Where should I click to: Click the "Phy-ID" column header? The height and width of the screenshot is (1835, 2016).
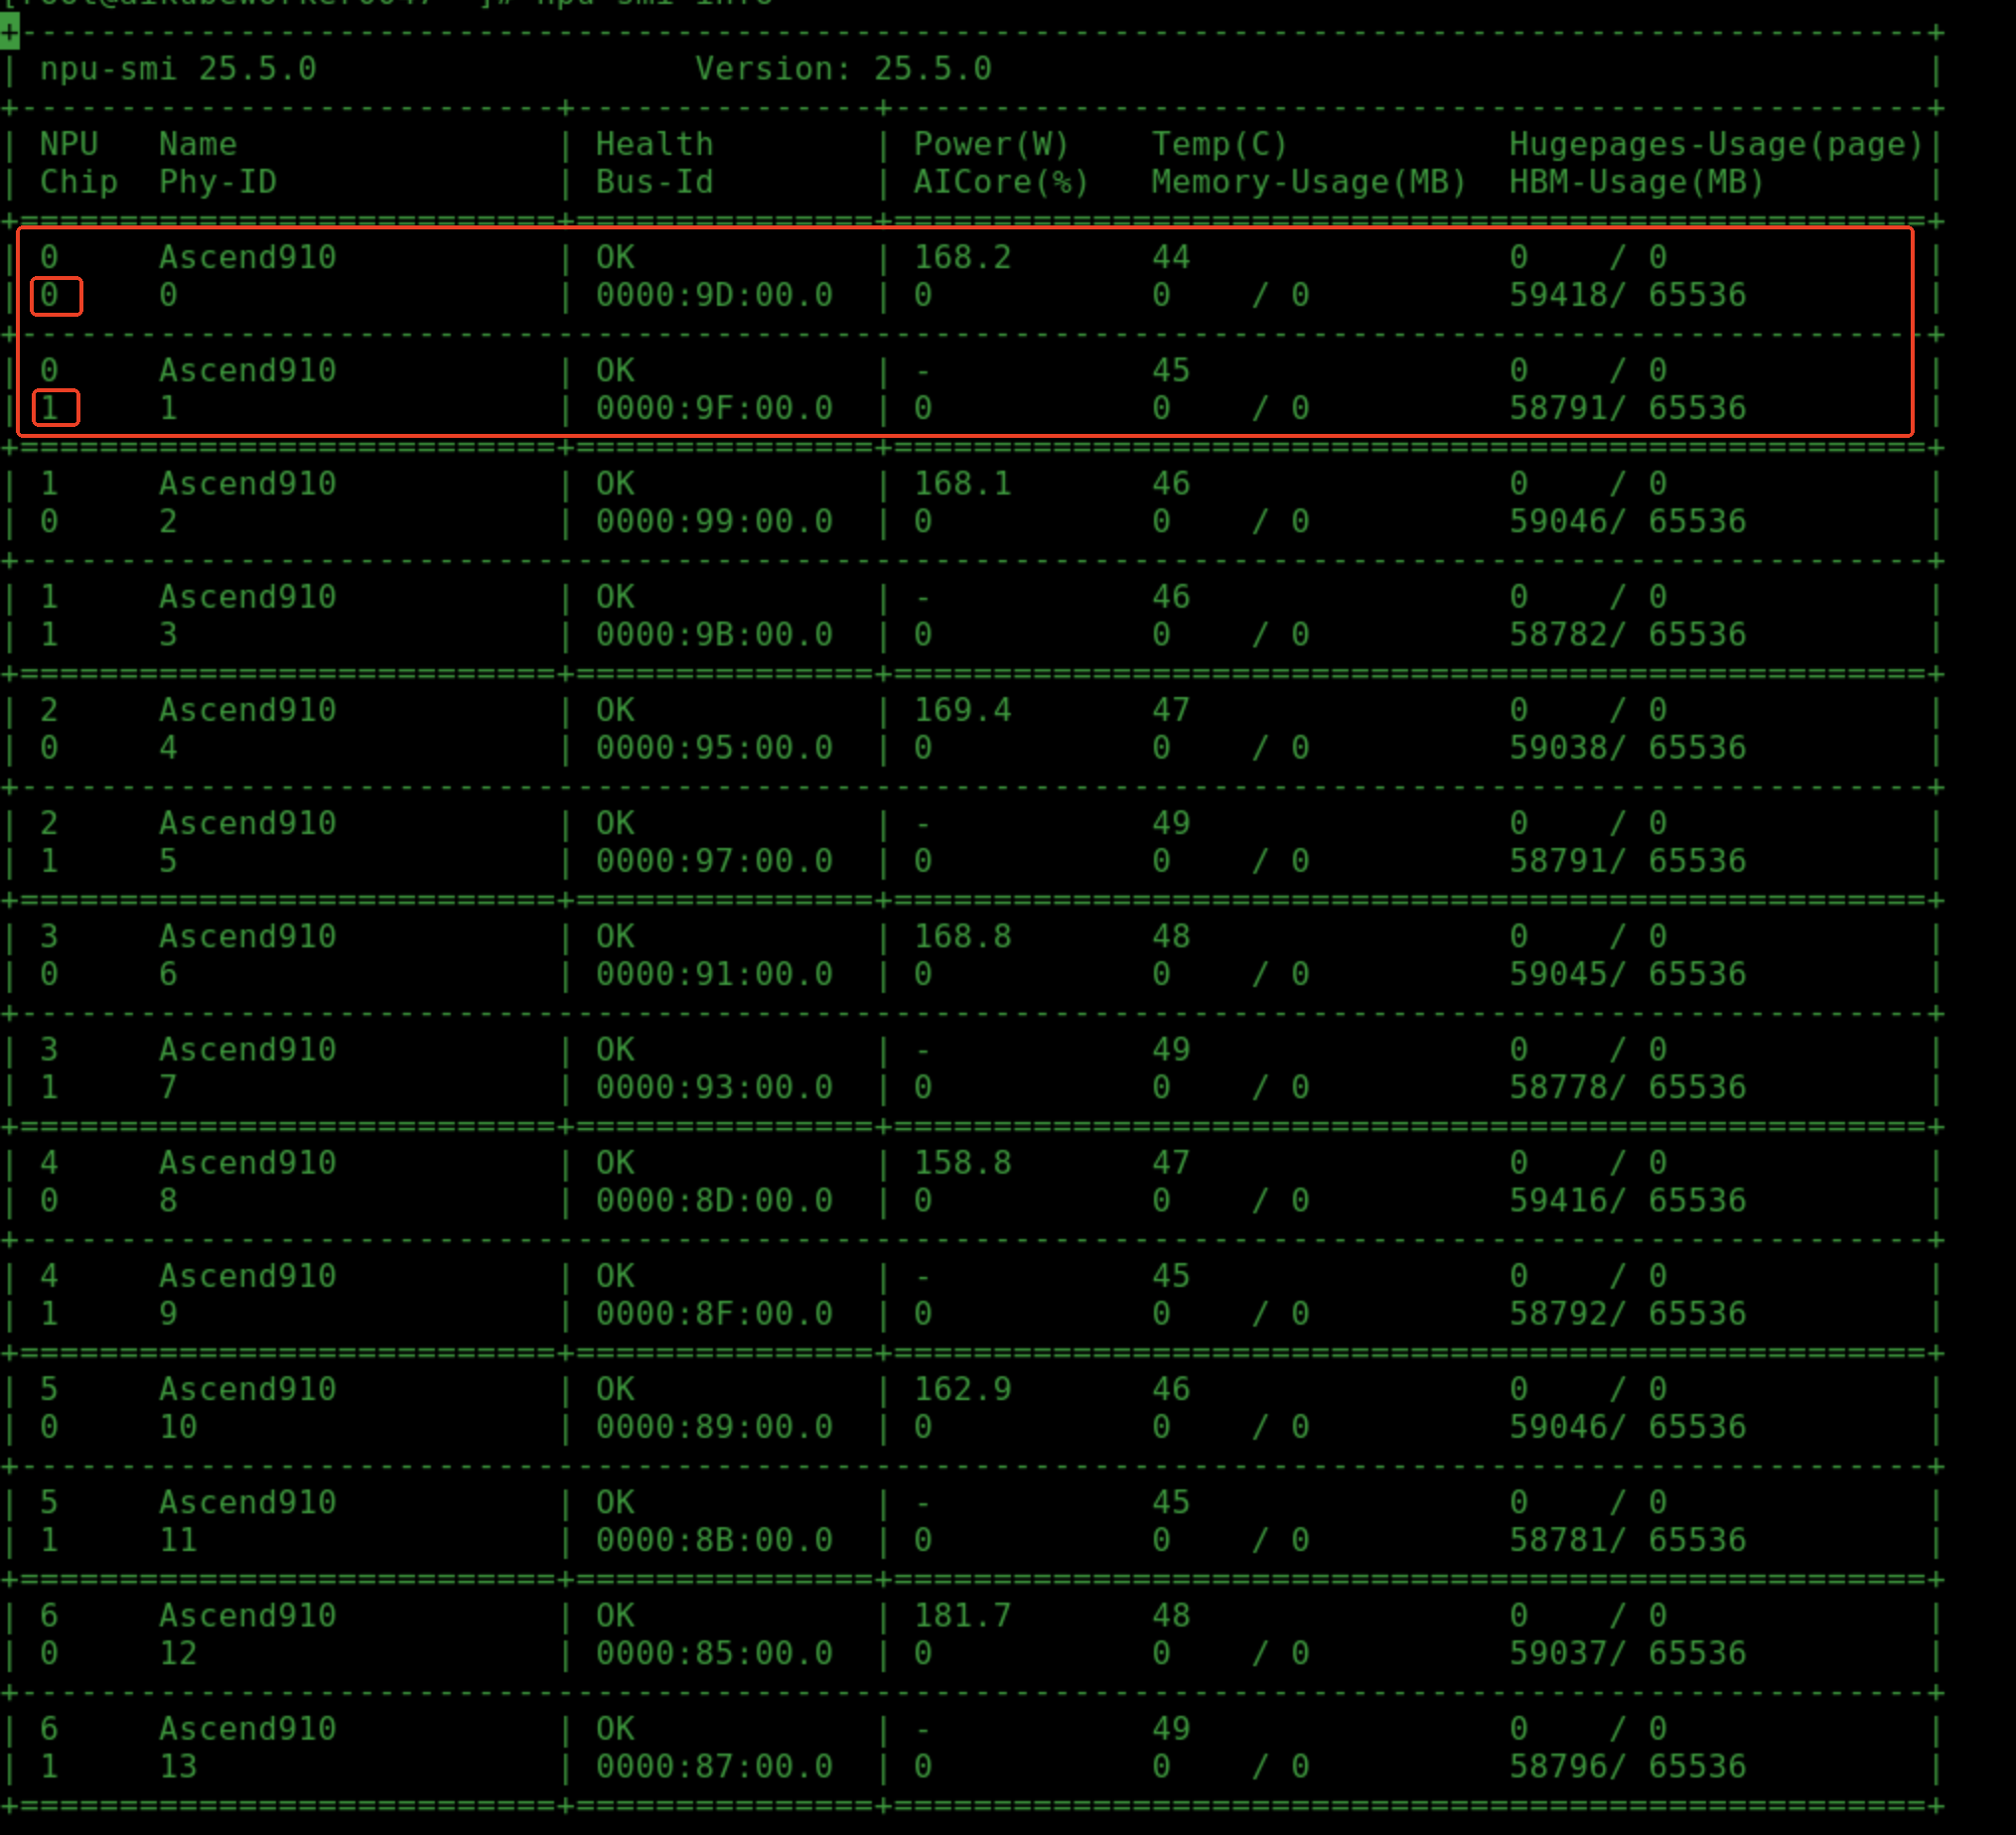coord(218,182)
